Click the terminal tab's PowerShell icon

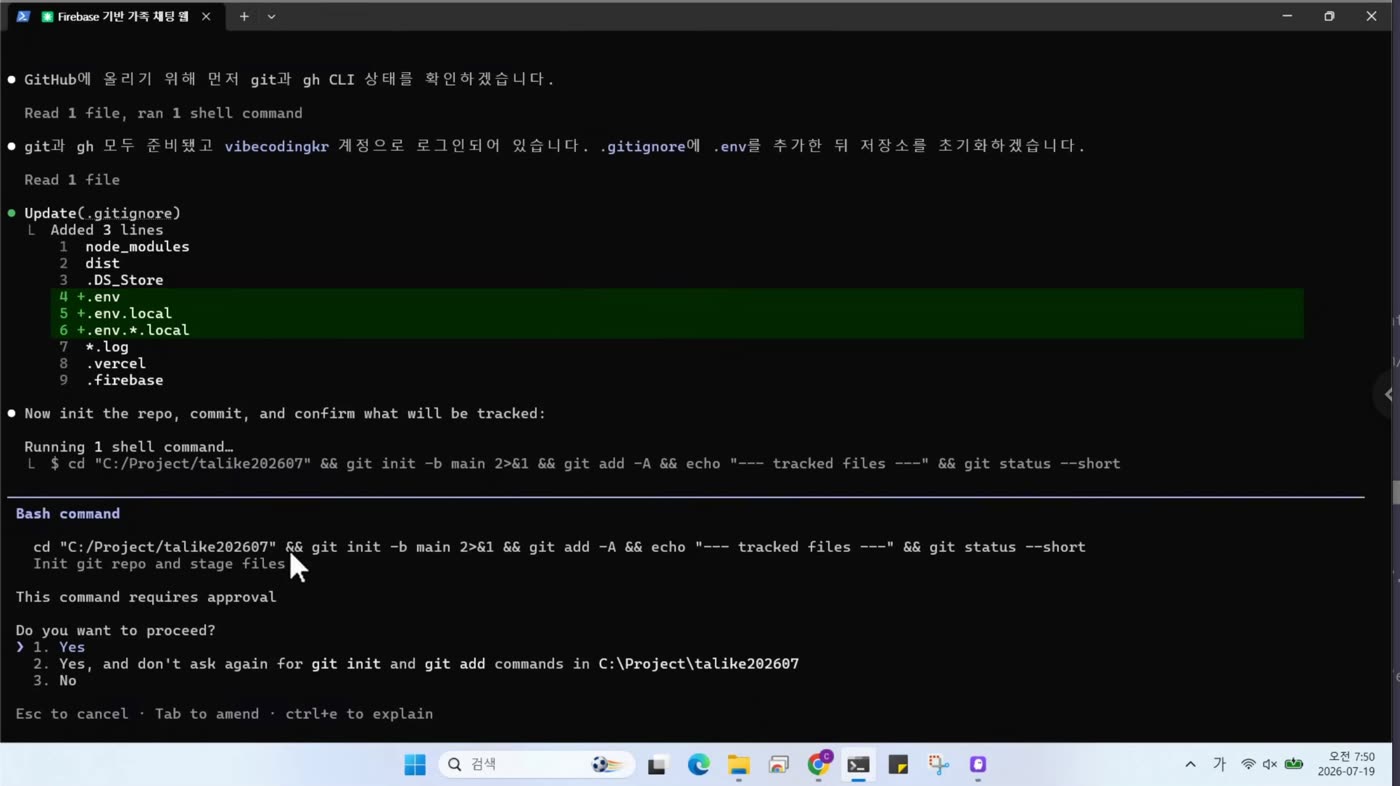pos(23,17)
